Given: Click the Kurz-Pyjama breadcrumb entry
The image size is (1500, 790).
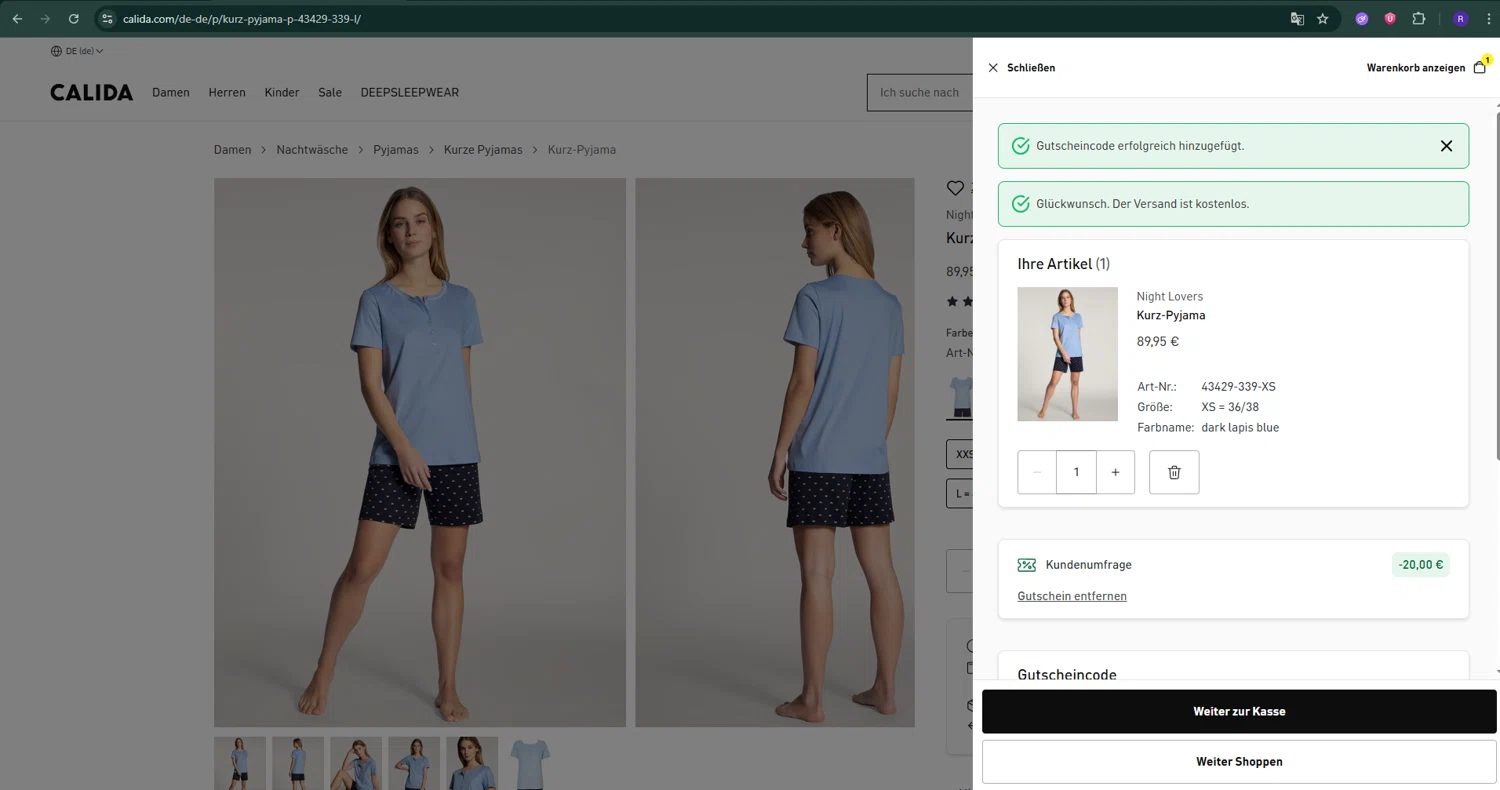Looking at the screenshot, I should coord(582,150).
